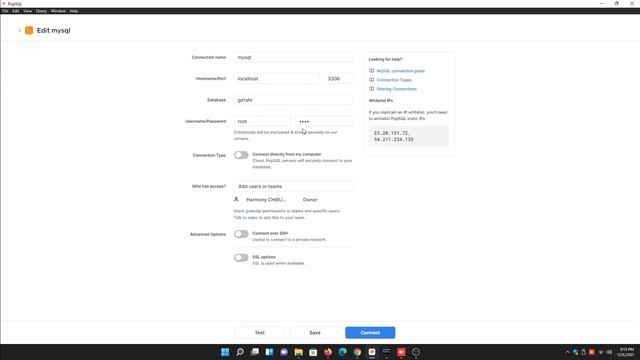Open the View menu
Screen dimensions: 640x360
(x=27, y=11)
